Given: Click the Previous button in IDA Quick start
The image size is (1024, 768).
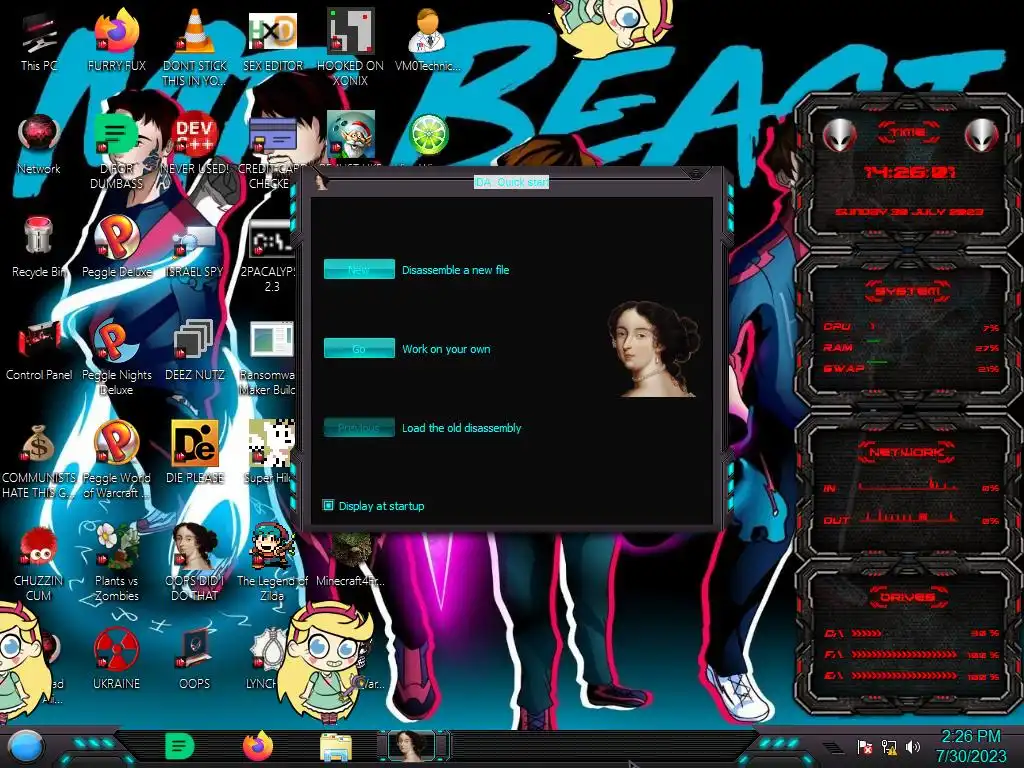Looking at the screenshot, I should (x=359, y=427).
